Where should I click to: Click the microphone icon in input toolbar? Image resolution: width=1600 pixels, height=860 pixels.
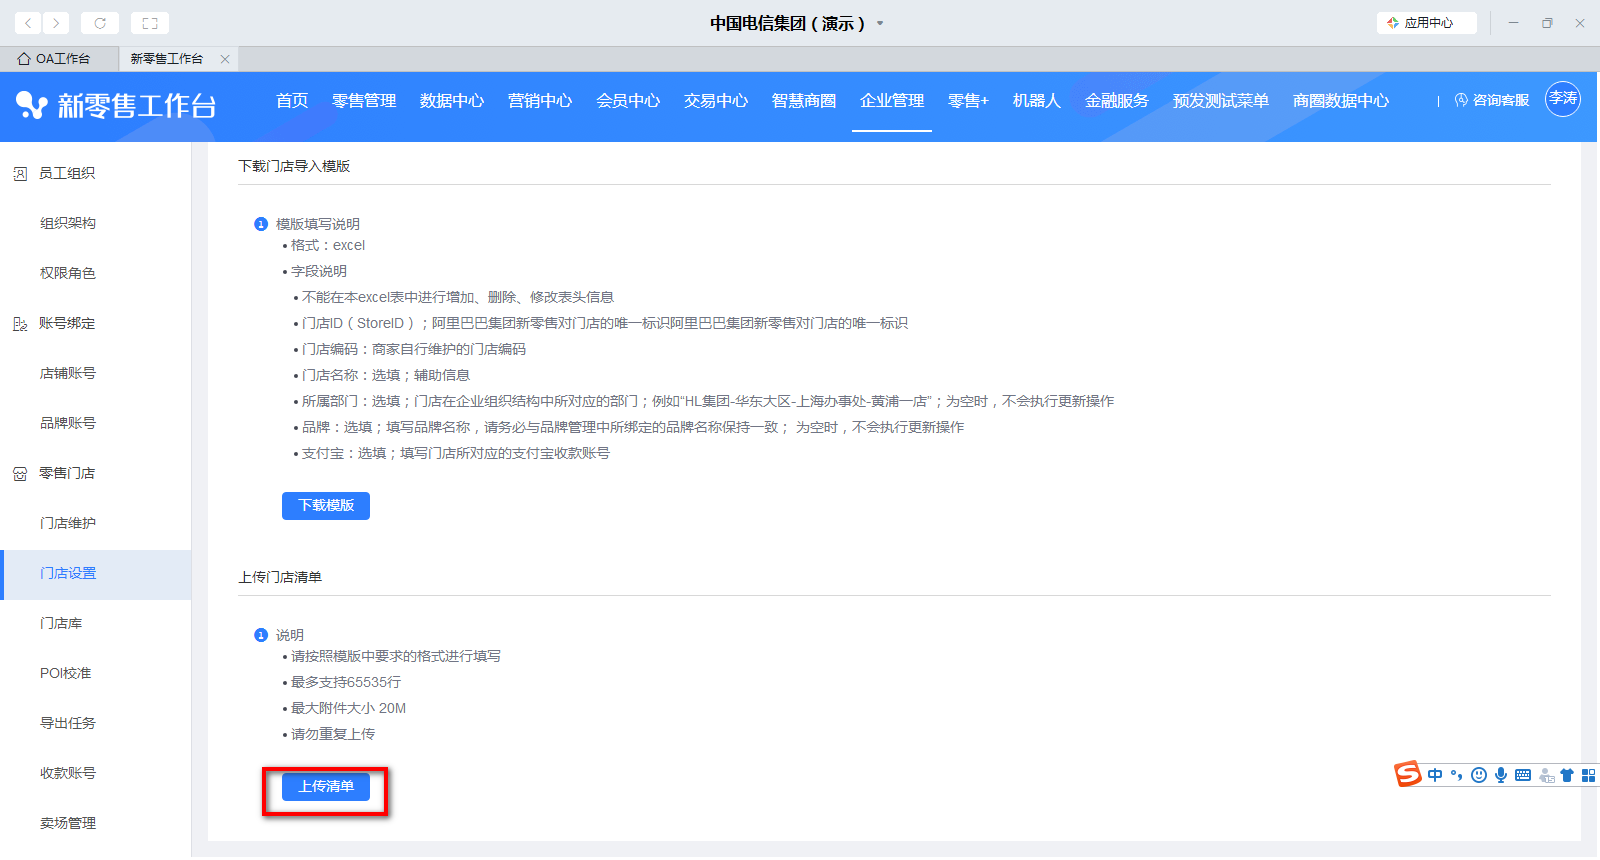(x=1501, y=775)
